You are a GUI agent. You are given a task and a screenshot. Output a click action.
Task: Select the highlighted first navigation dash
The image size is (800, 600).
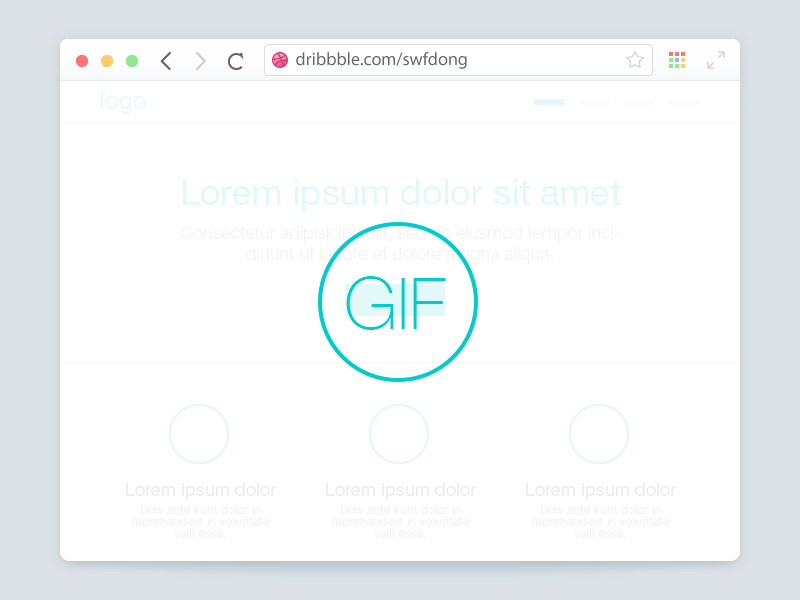point(549,102)
